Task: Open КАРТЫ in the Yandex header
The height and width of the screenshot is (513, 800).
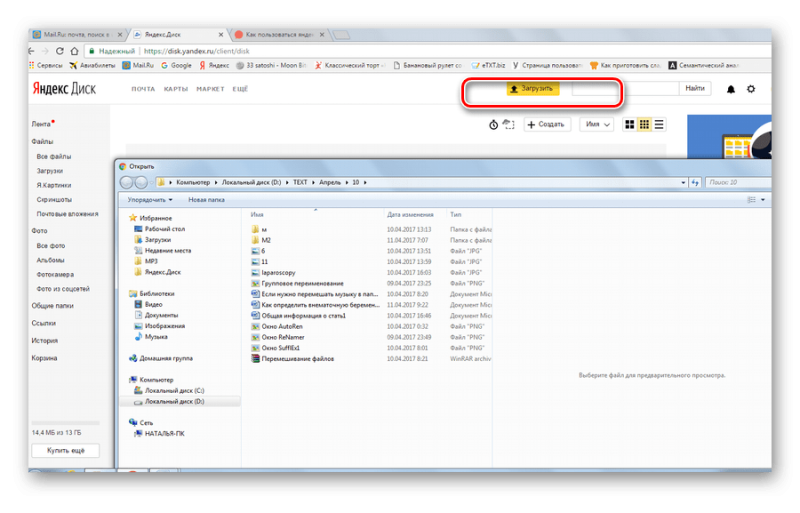Action: 176,89
